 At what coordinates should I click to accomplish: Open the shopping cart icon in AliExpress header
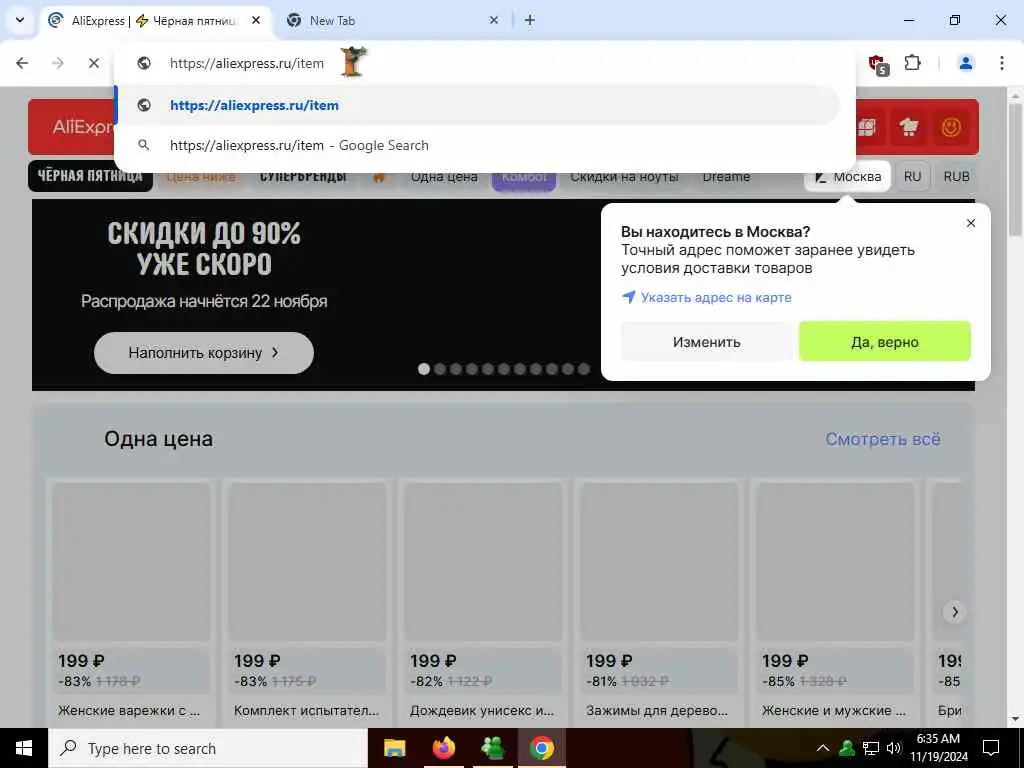point(908,127)
